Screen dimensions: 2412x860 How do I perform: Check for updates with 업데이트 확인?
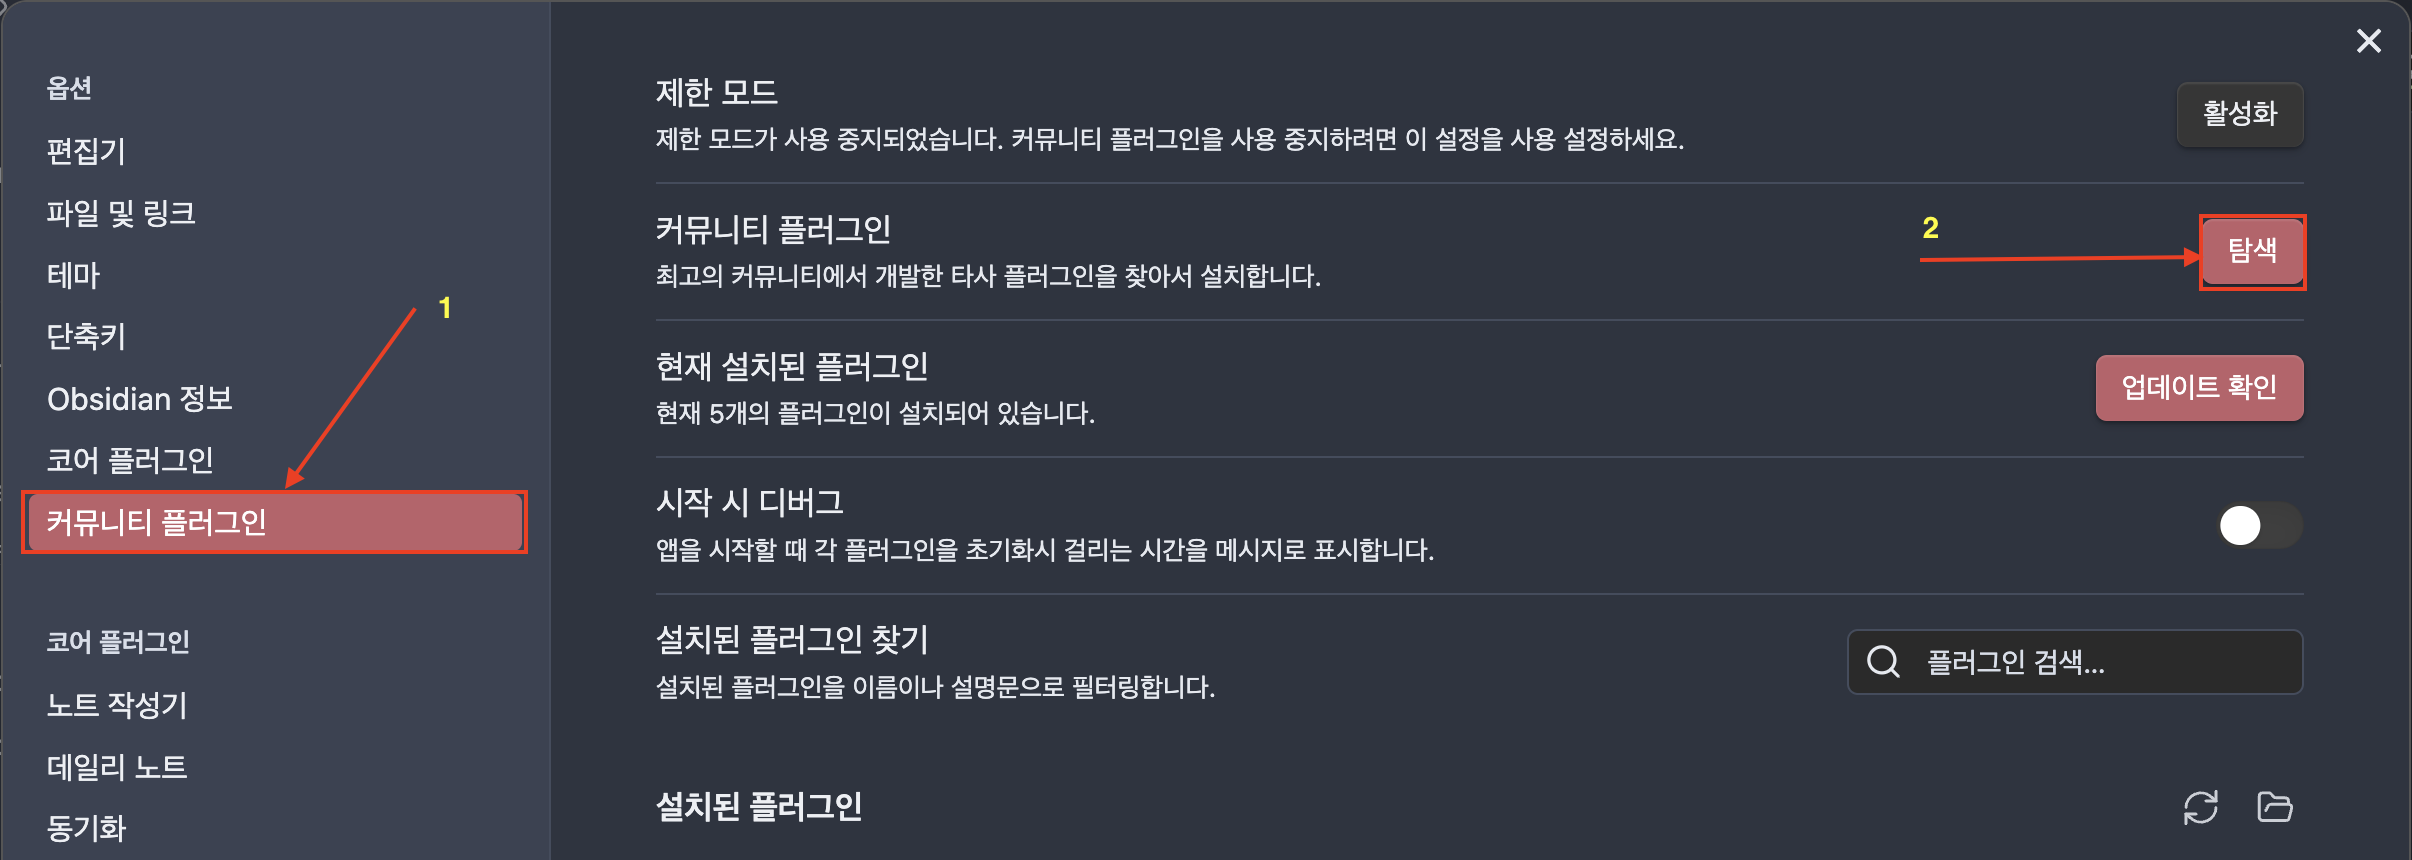pos(2199,387)
